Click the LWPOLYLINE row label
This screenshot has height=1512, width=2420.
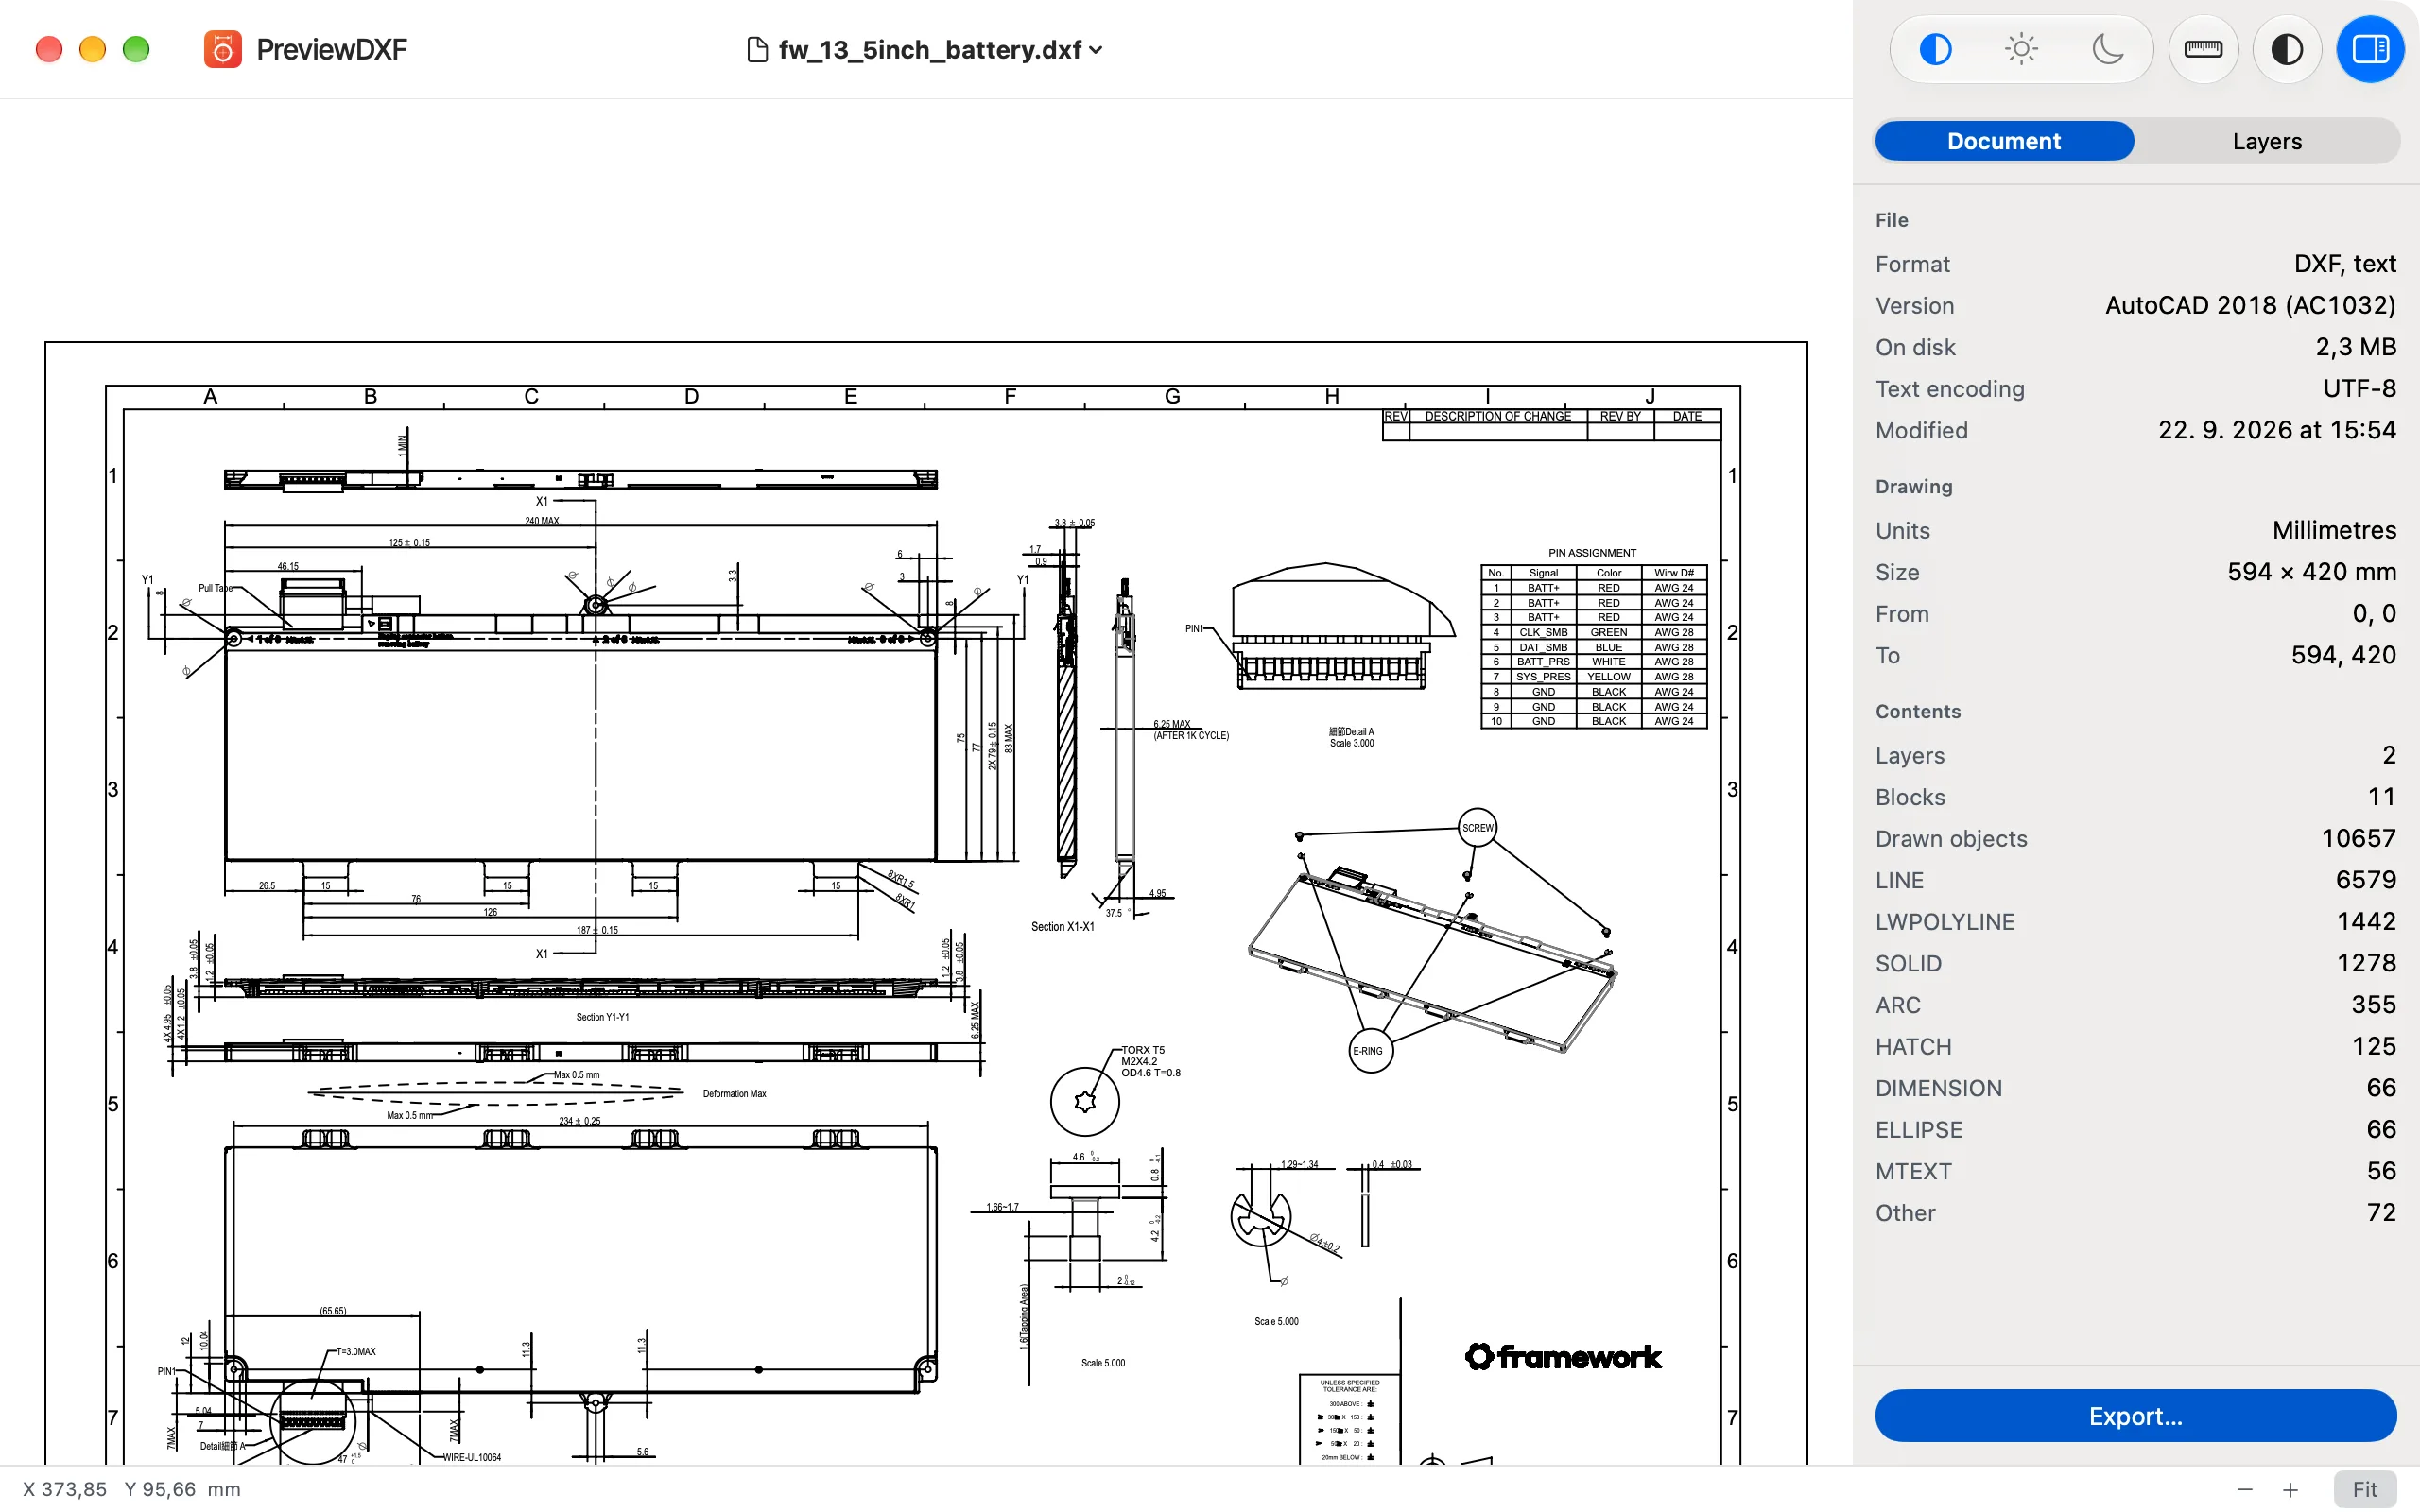(x=1945, y=922)
